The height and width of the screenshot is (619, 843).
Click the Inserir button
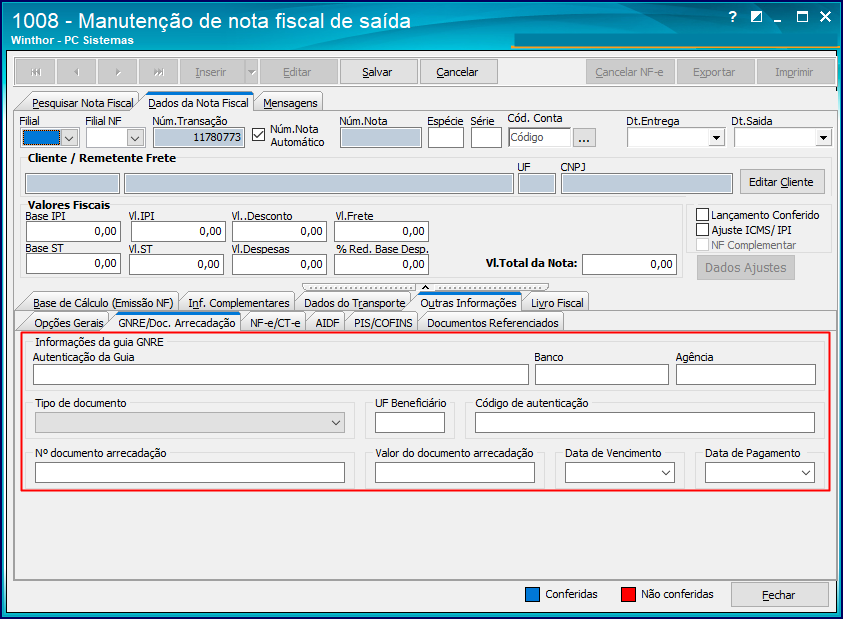212,72
